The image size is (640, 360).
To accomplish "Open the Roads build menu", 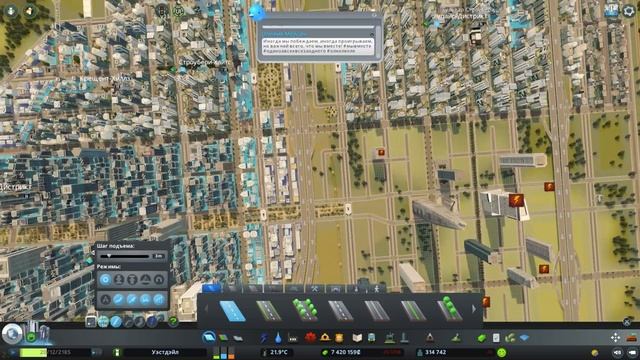I will (x=209, y=338).
